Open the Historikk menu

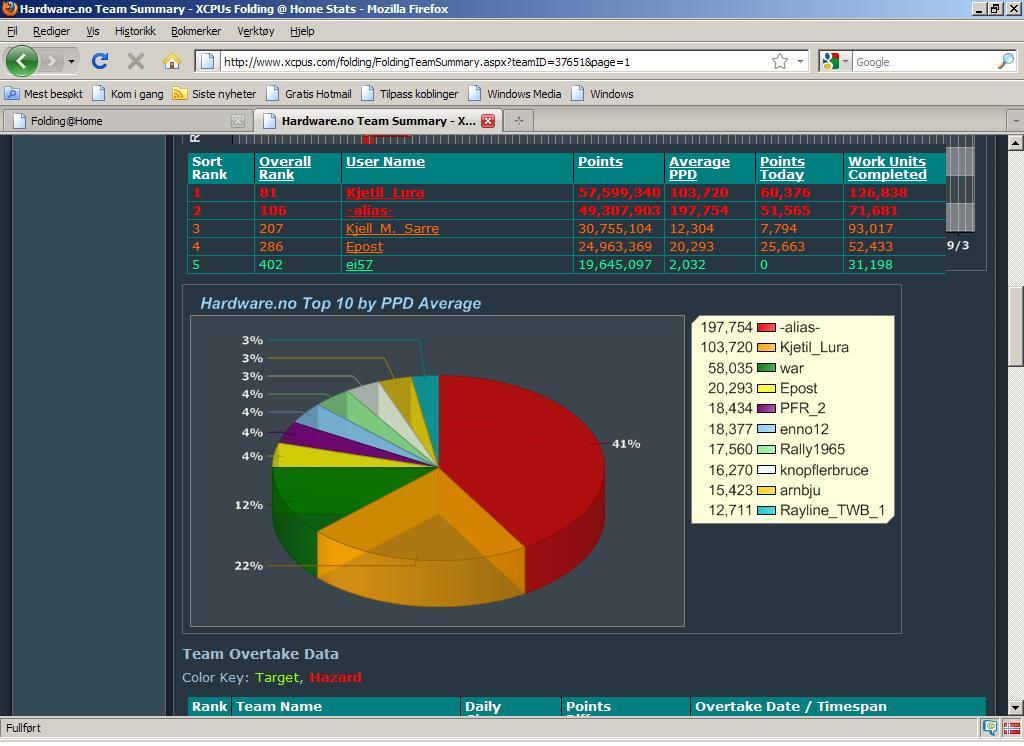(135, 31)
